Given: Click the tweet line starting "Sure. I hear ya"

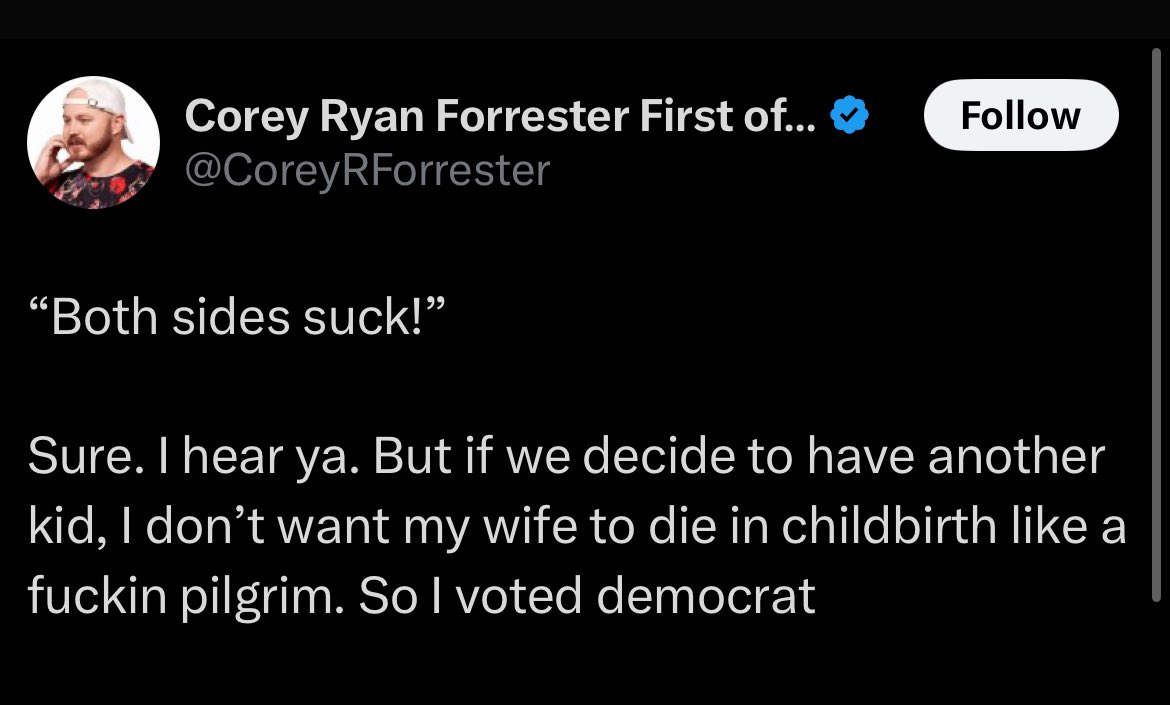Looking at the screenshot, I should tap(566, 457).
